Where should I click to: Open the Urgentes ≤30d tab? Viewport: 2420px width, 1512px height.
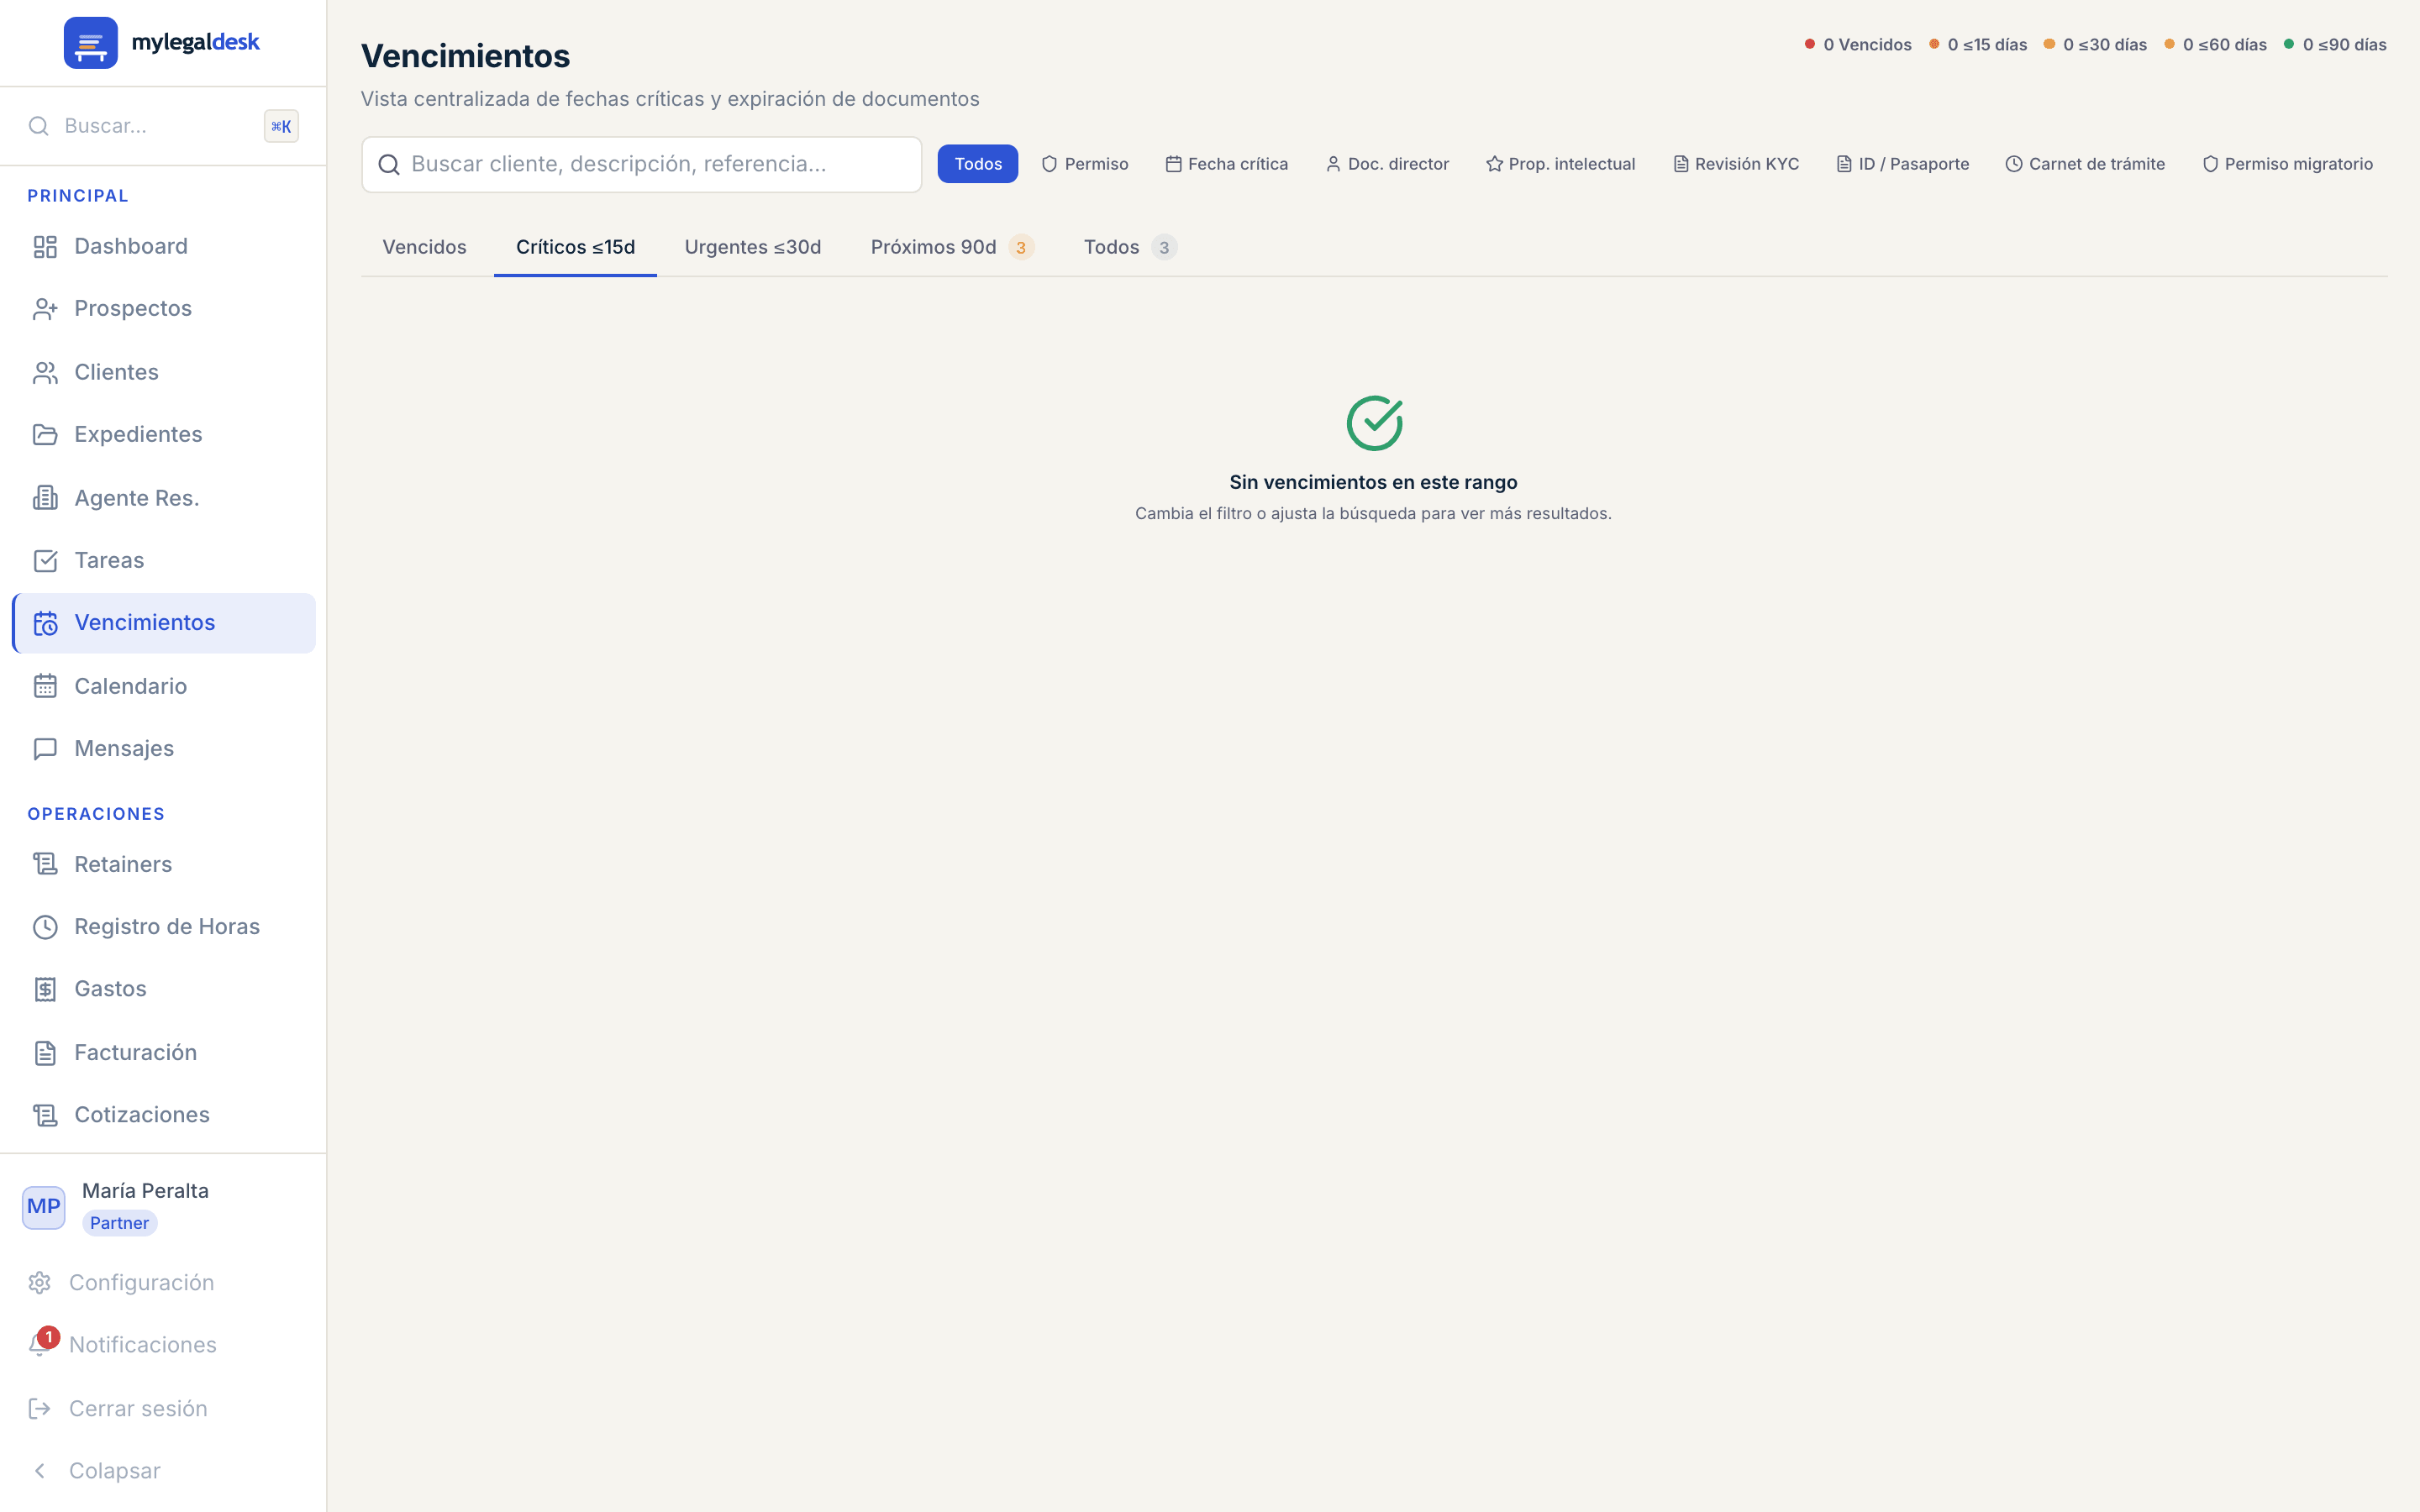coord(753,247)
